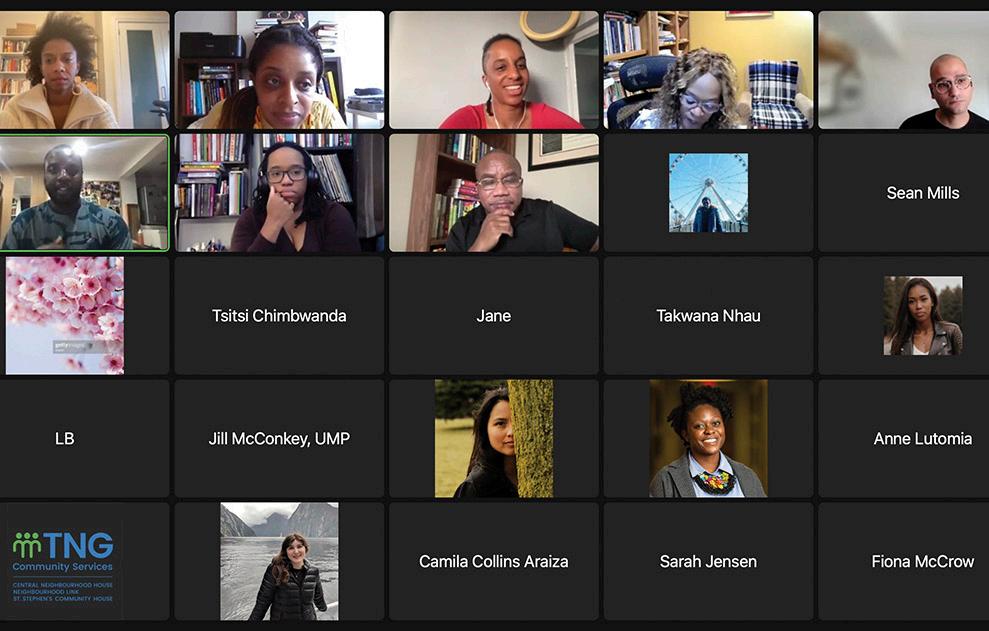Select the TNG Community Services logo tile
Viewport: 989px width, 631px height.
point(85,561)
